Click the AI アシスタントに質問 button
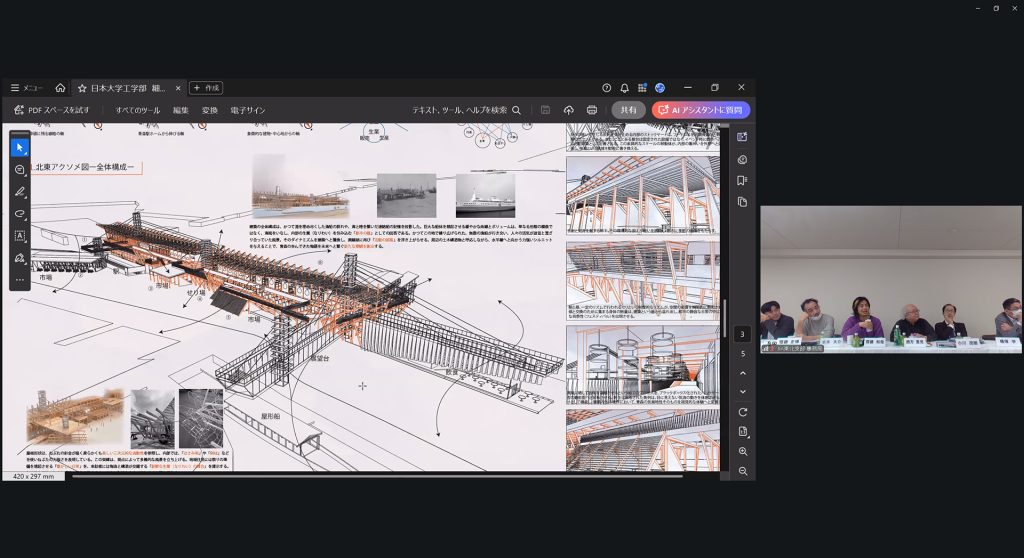 [700, 110]
